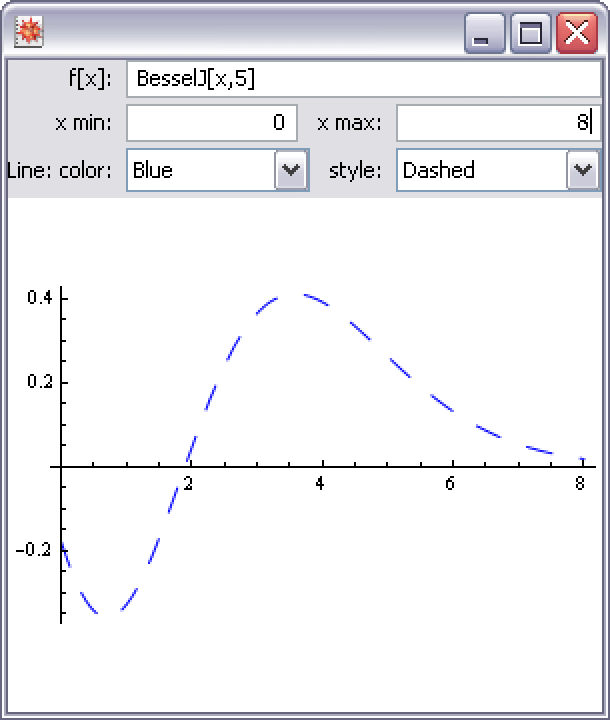This screenshot has height=720, width=610.
Task: Click the x-axis tick label 8
Action: point(580,484)
